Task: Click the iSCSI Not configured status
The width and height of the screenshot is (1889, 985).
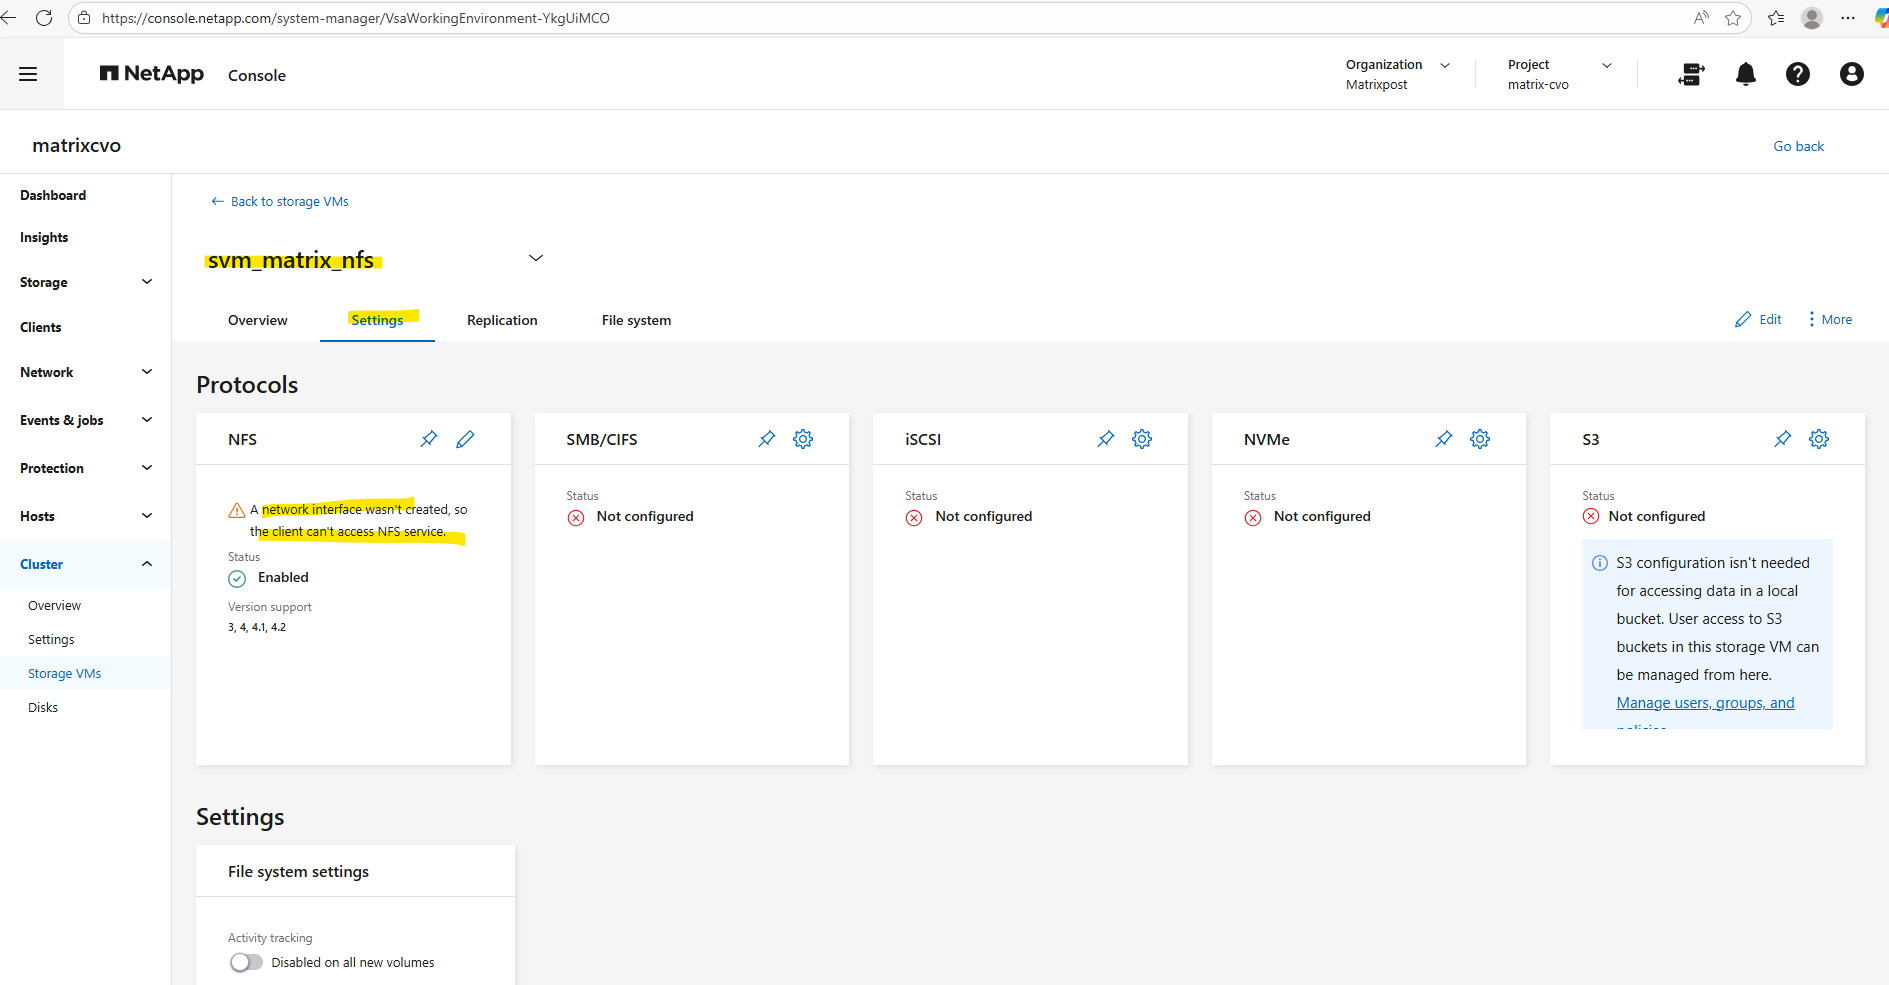Action: click(984, 516)
